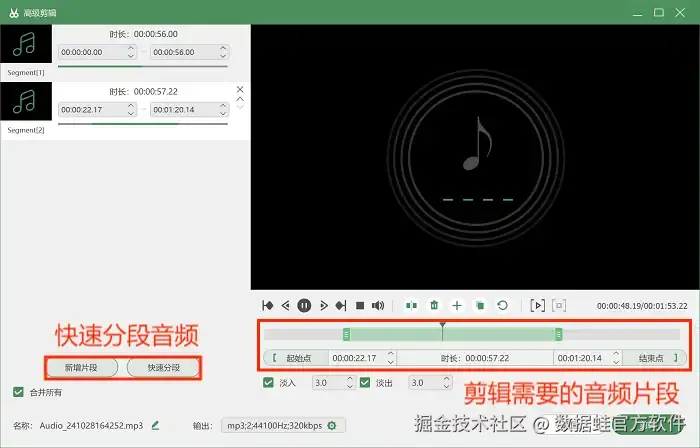Click the file name Audio_241028164252.mp3

click(x=92, y=426)
